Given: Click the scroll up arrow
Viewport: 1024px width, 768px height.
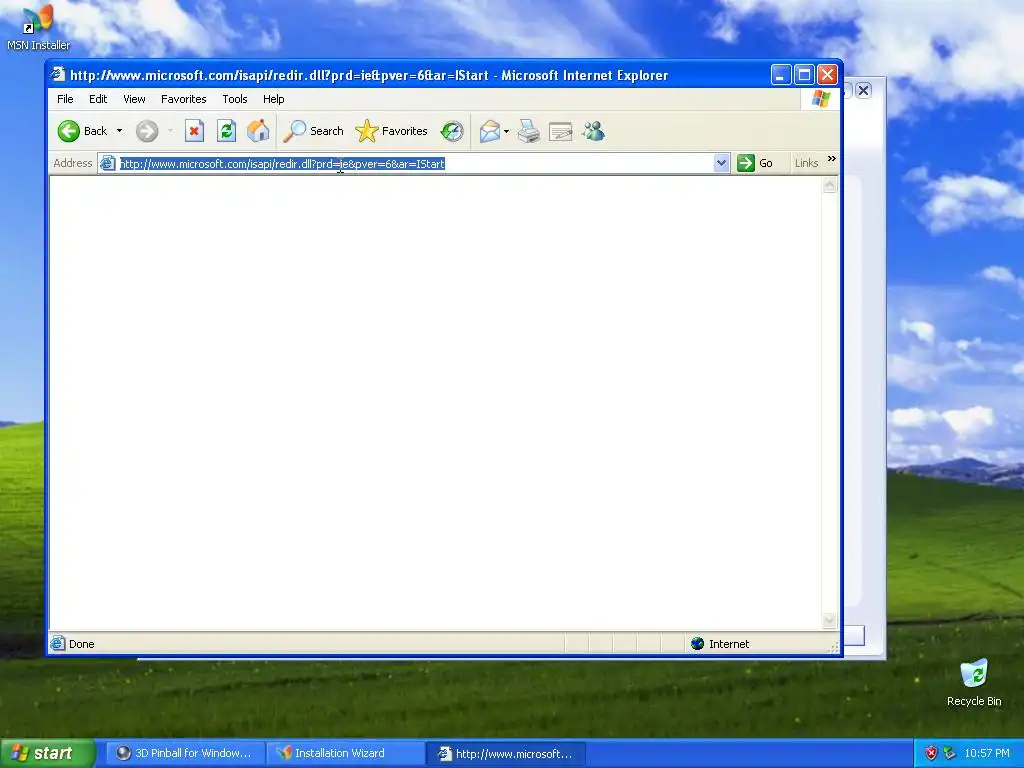Looking at the screenshot, I should pyautogui.click(x=829, y=185).
